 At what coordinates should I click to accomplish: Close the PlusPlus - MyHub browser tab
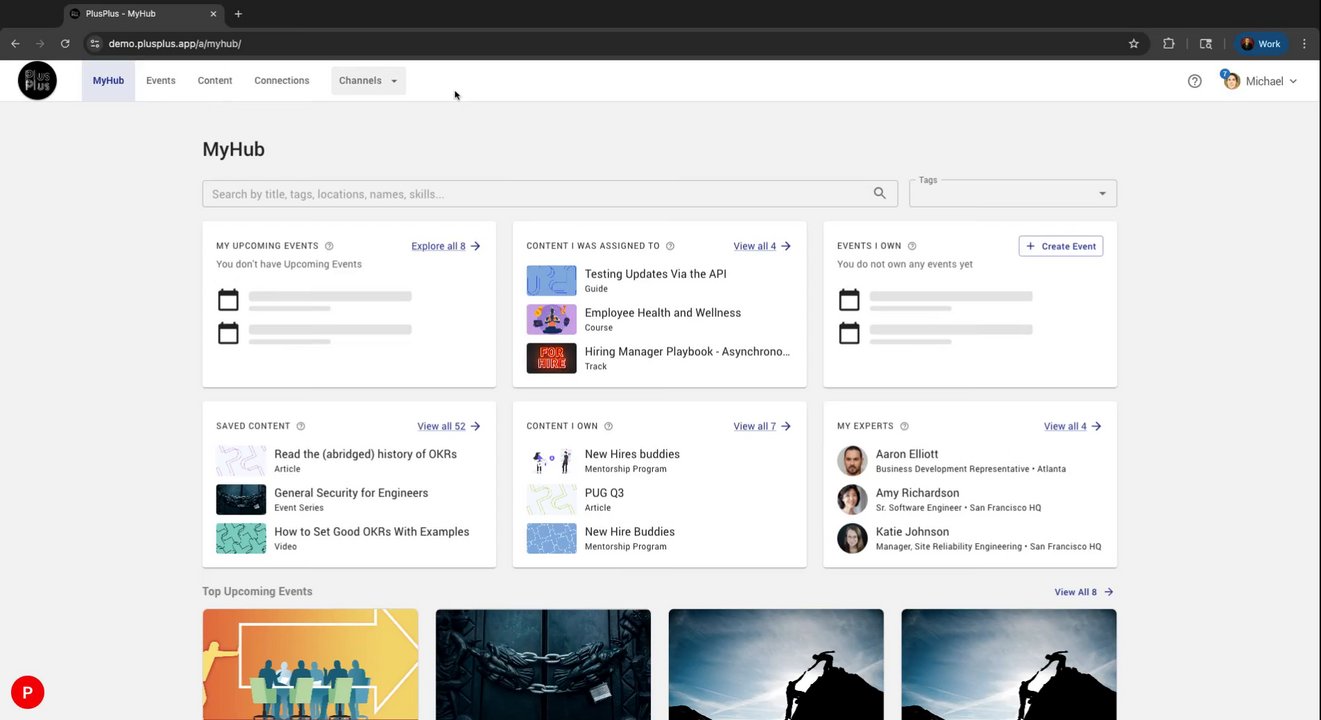pyautogui.click(x=213, y=14)
